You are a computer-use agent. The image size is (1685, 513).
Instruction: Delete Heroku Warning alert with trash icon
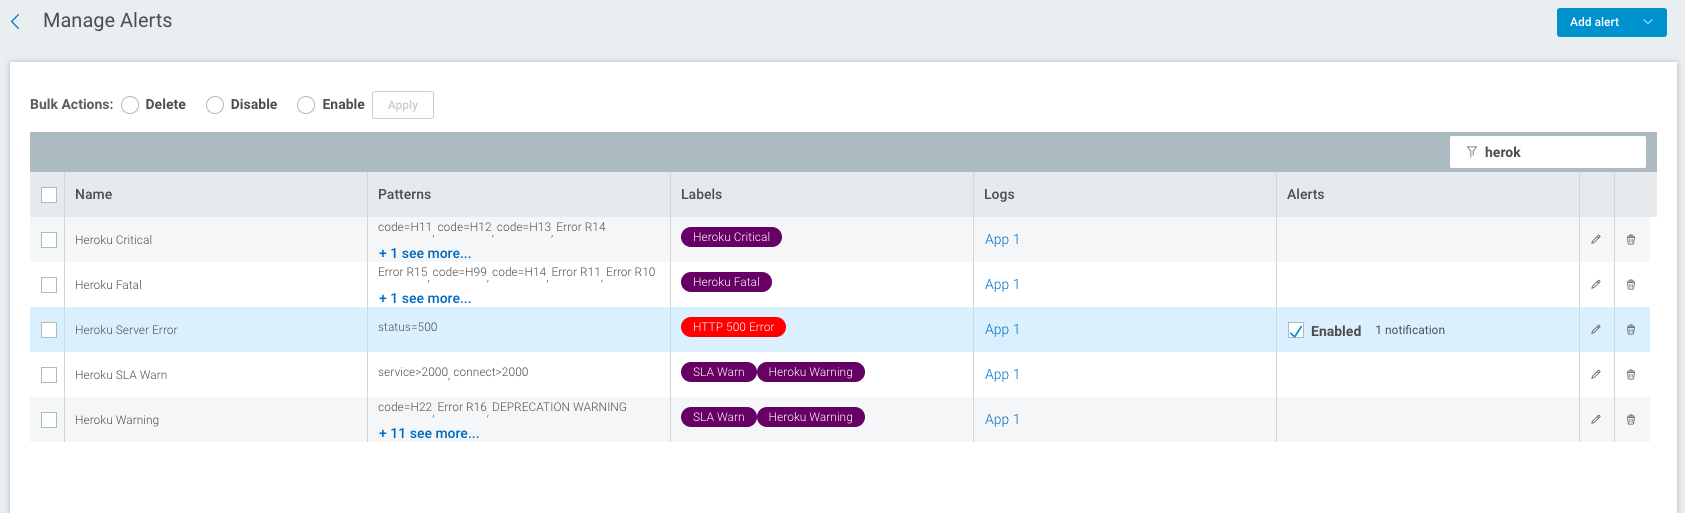(x=1631, y=420)
